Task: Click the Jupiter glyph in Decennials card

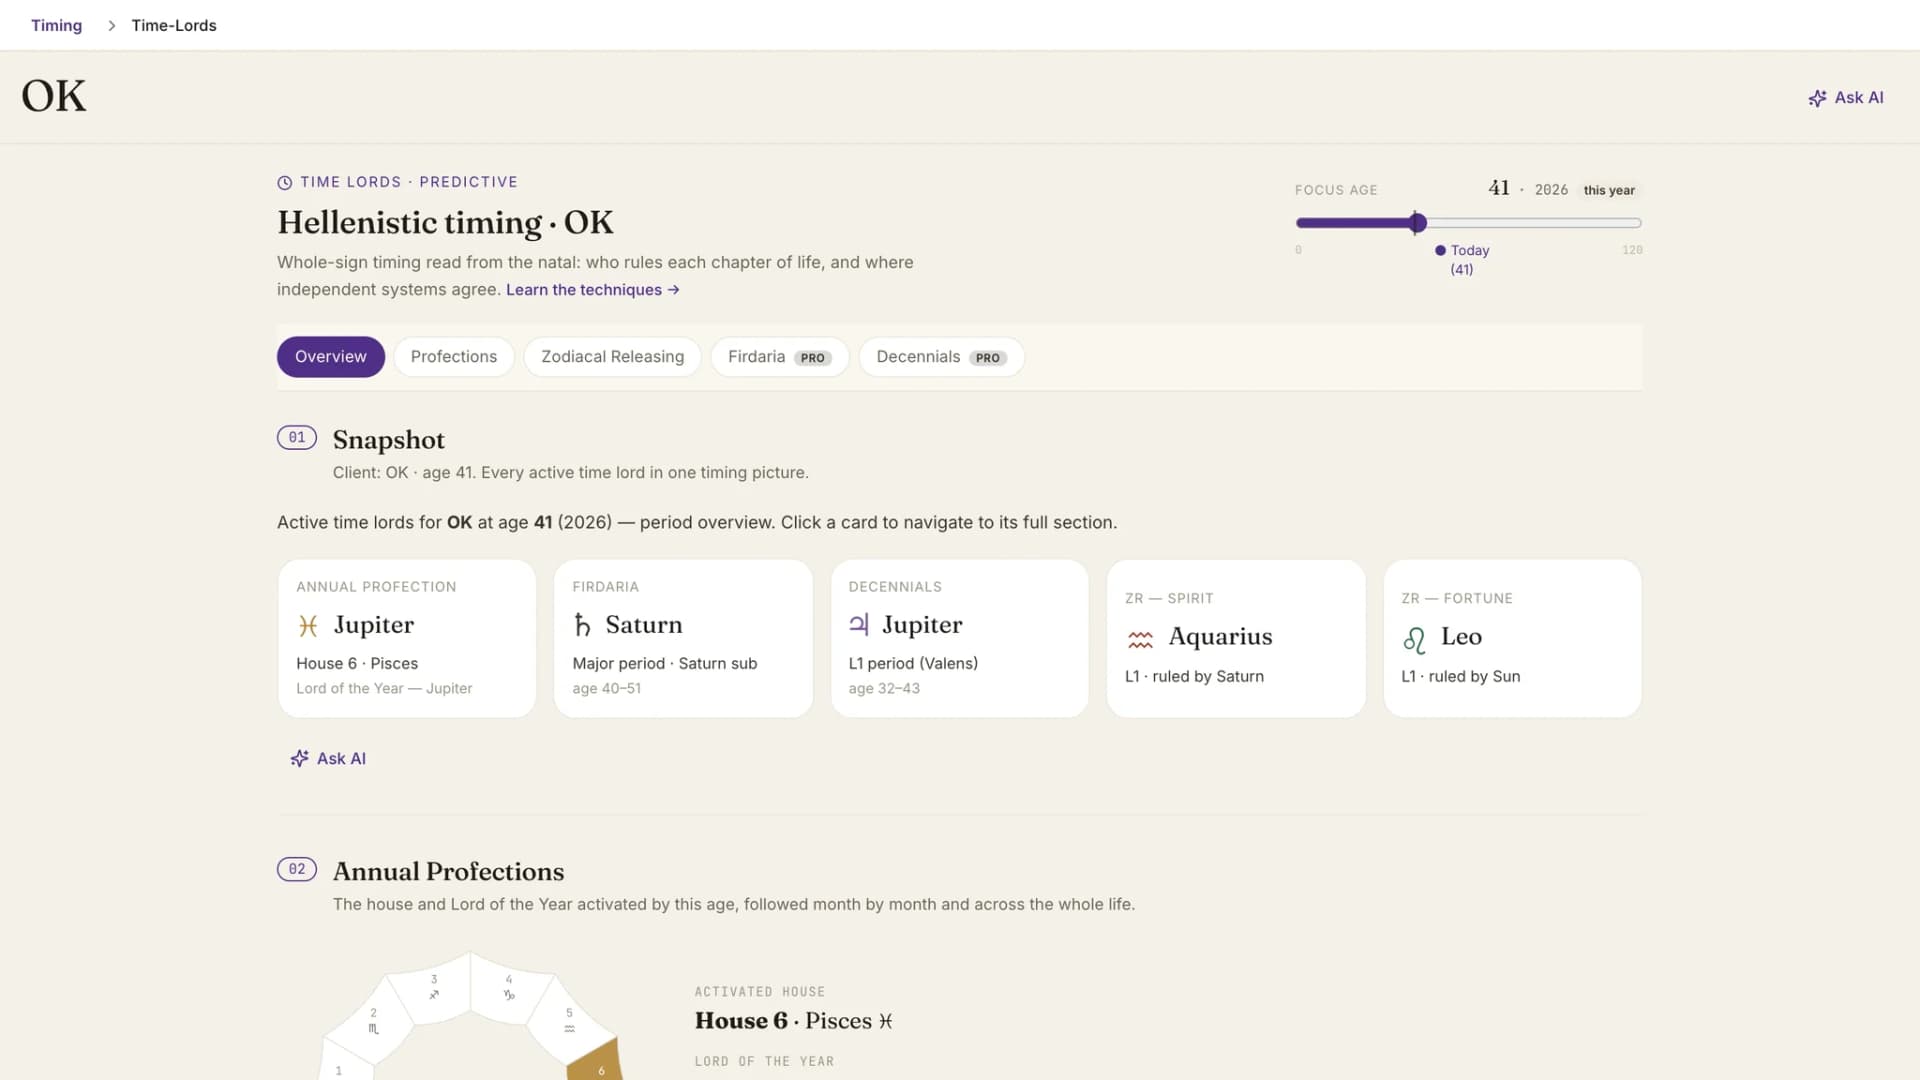Action: coord(859,625)
